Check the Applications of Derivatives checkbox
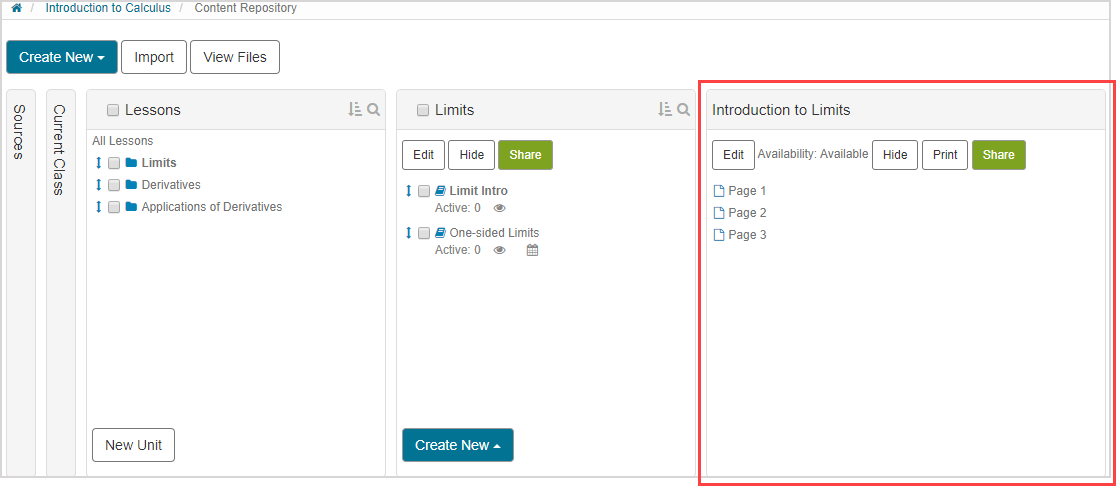This screenshot has width=1116, height=486. [114, 207]
